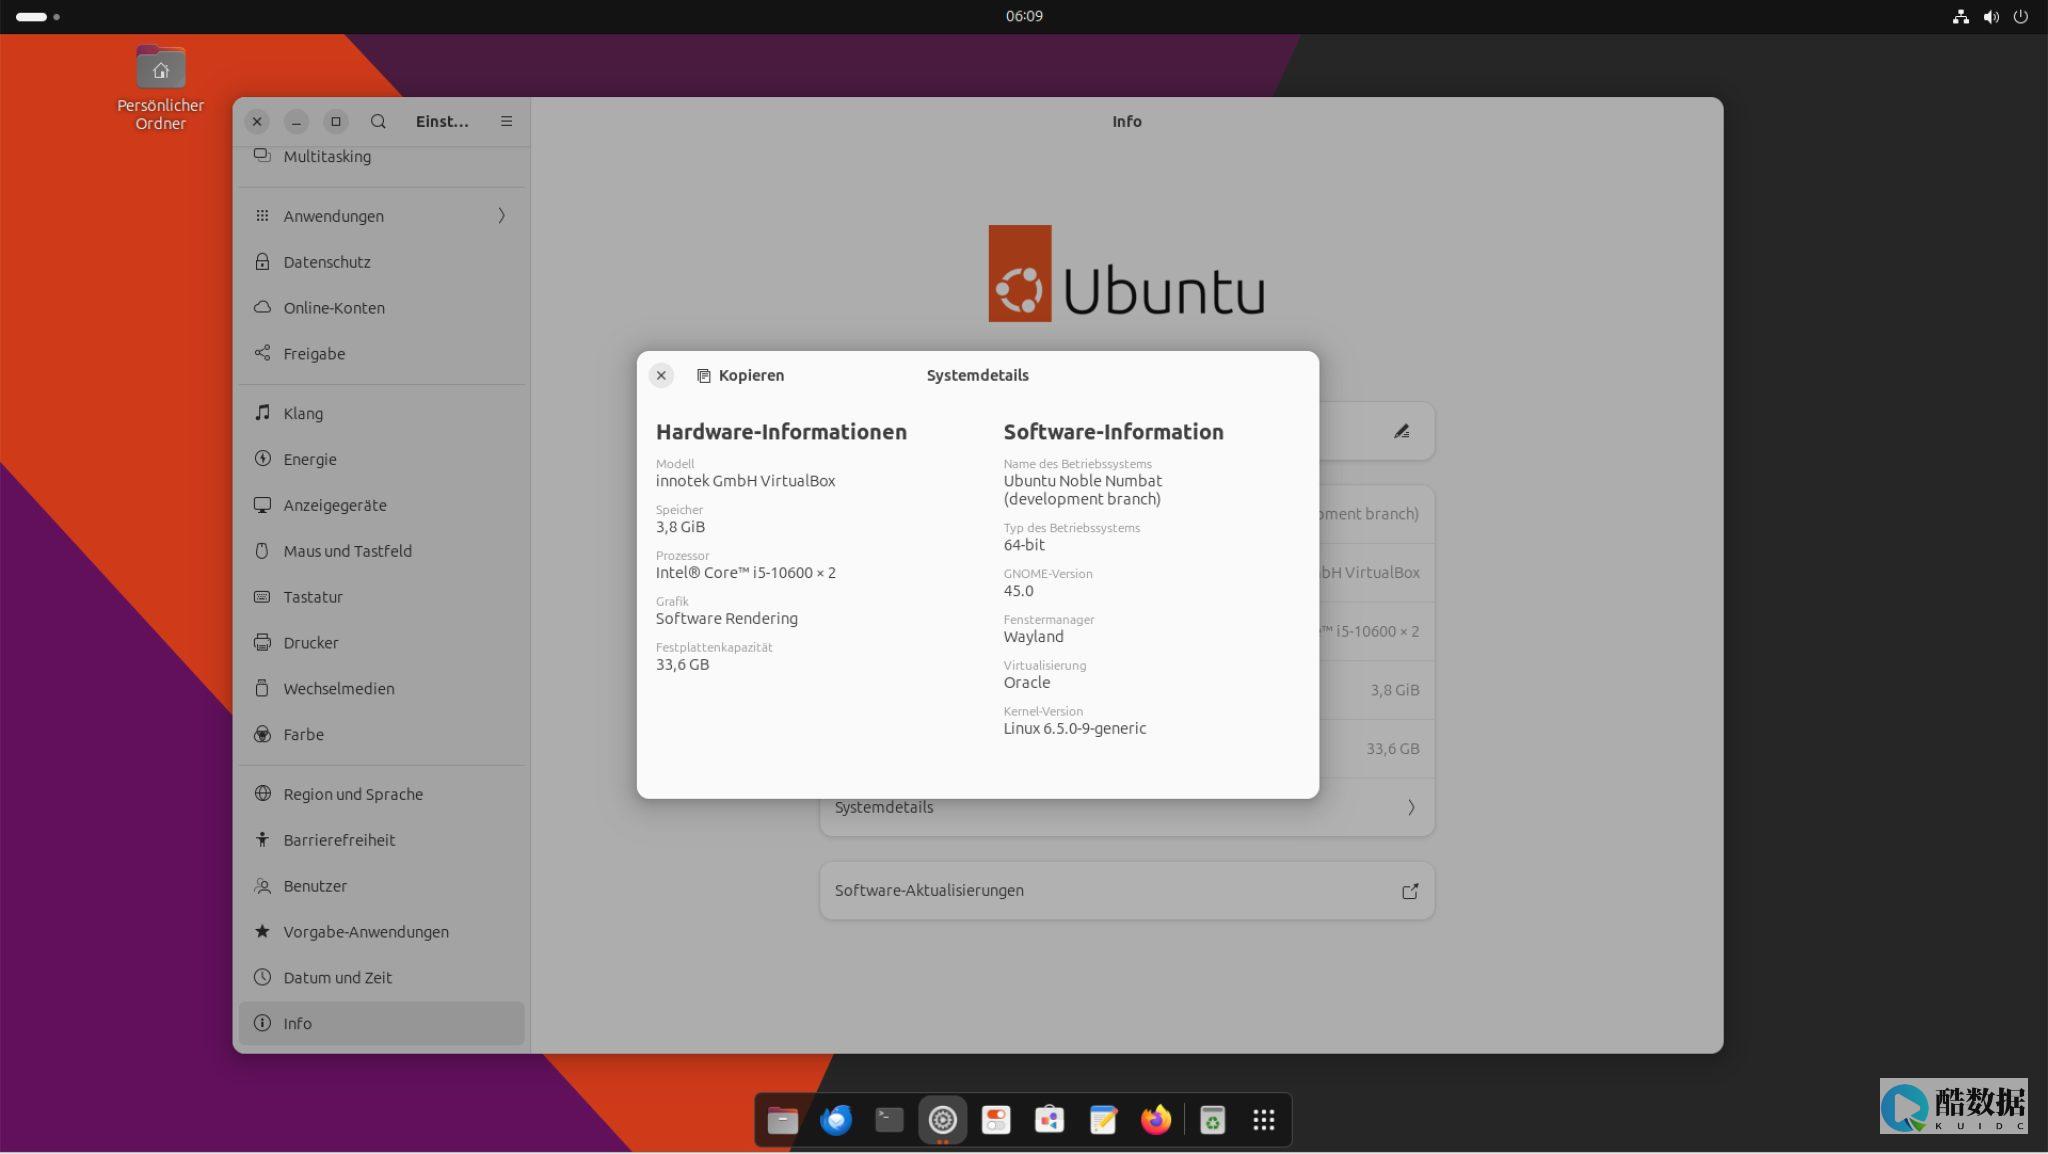Image resolution: width=2048 pixels, height=1154 pixels.
Task: Open the Persönlicher Ordner desktop icon
Action: click(x=160, y=88)
